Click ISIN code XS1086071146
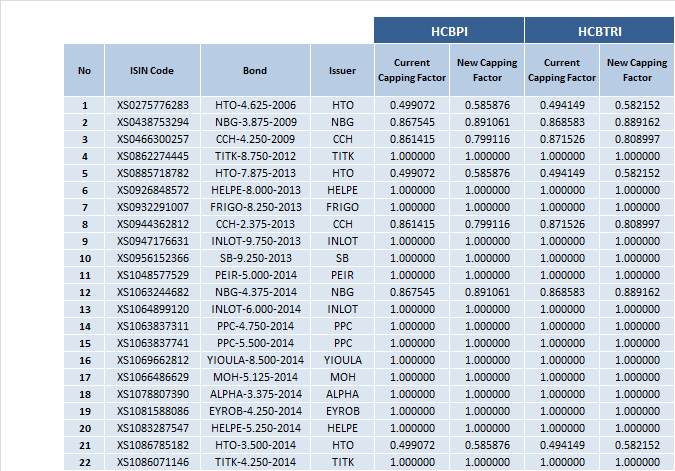The height and width of the screenshot is (471, 675). coord(152,462)
